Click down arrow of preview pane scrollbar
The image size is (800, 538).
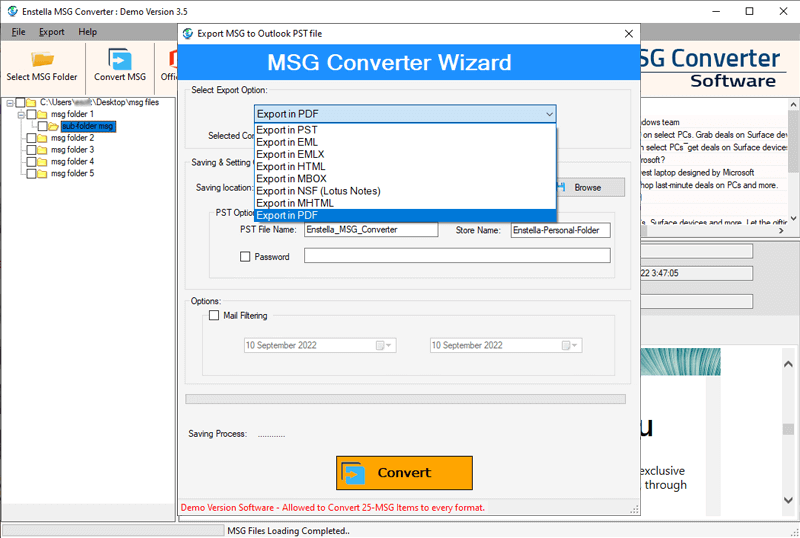tap(788, 500)
